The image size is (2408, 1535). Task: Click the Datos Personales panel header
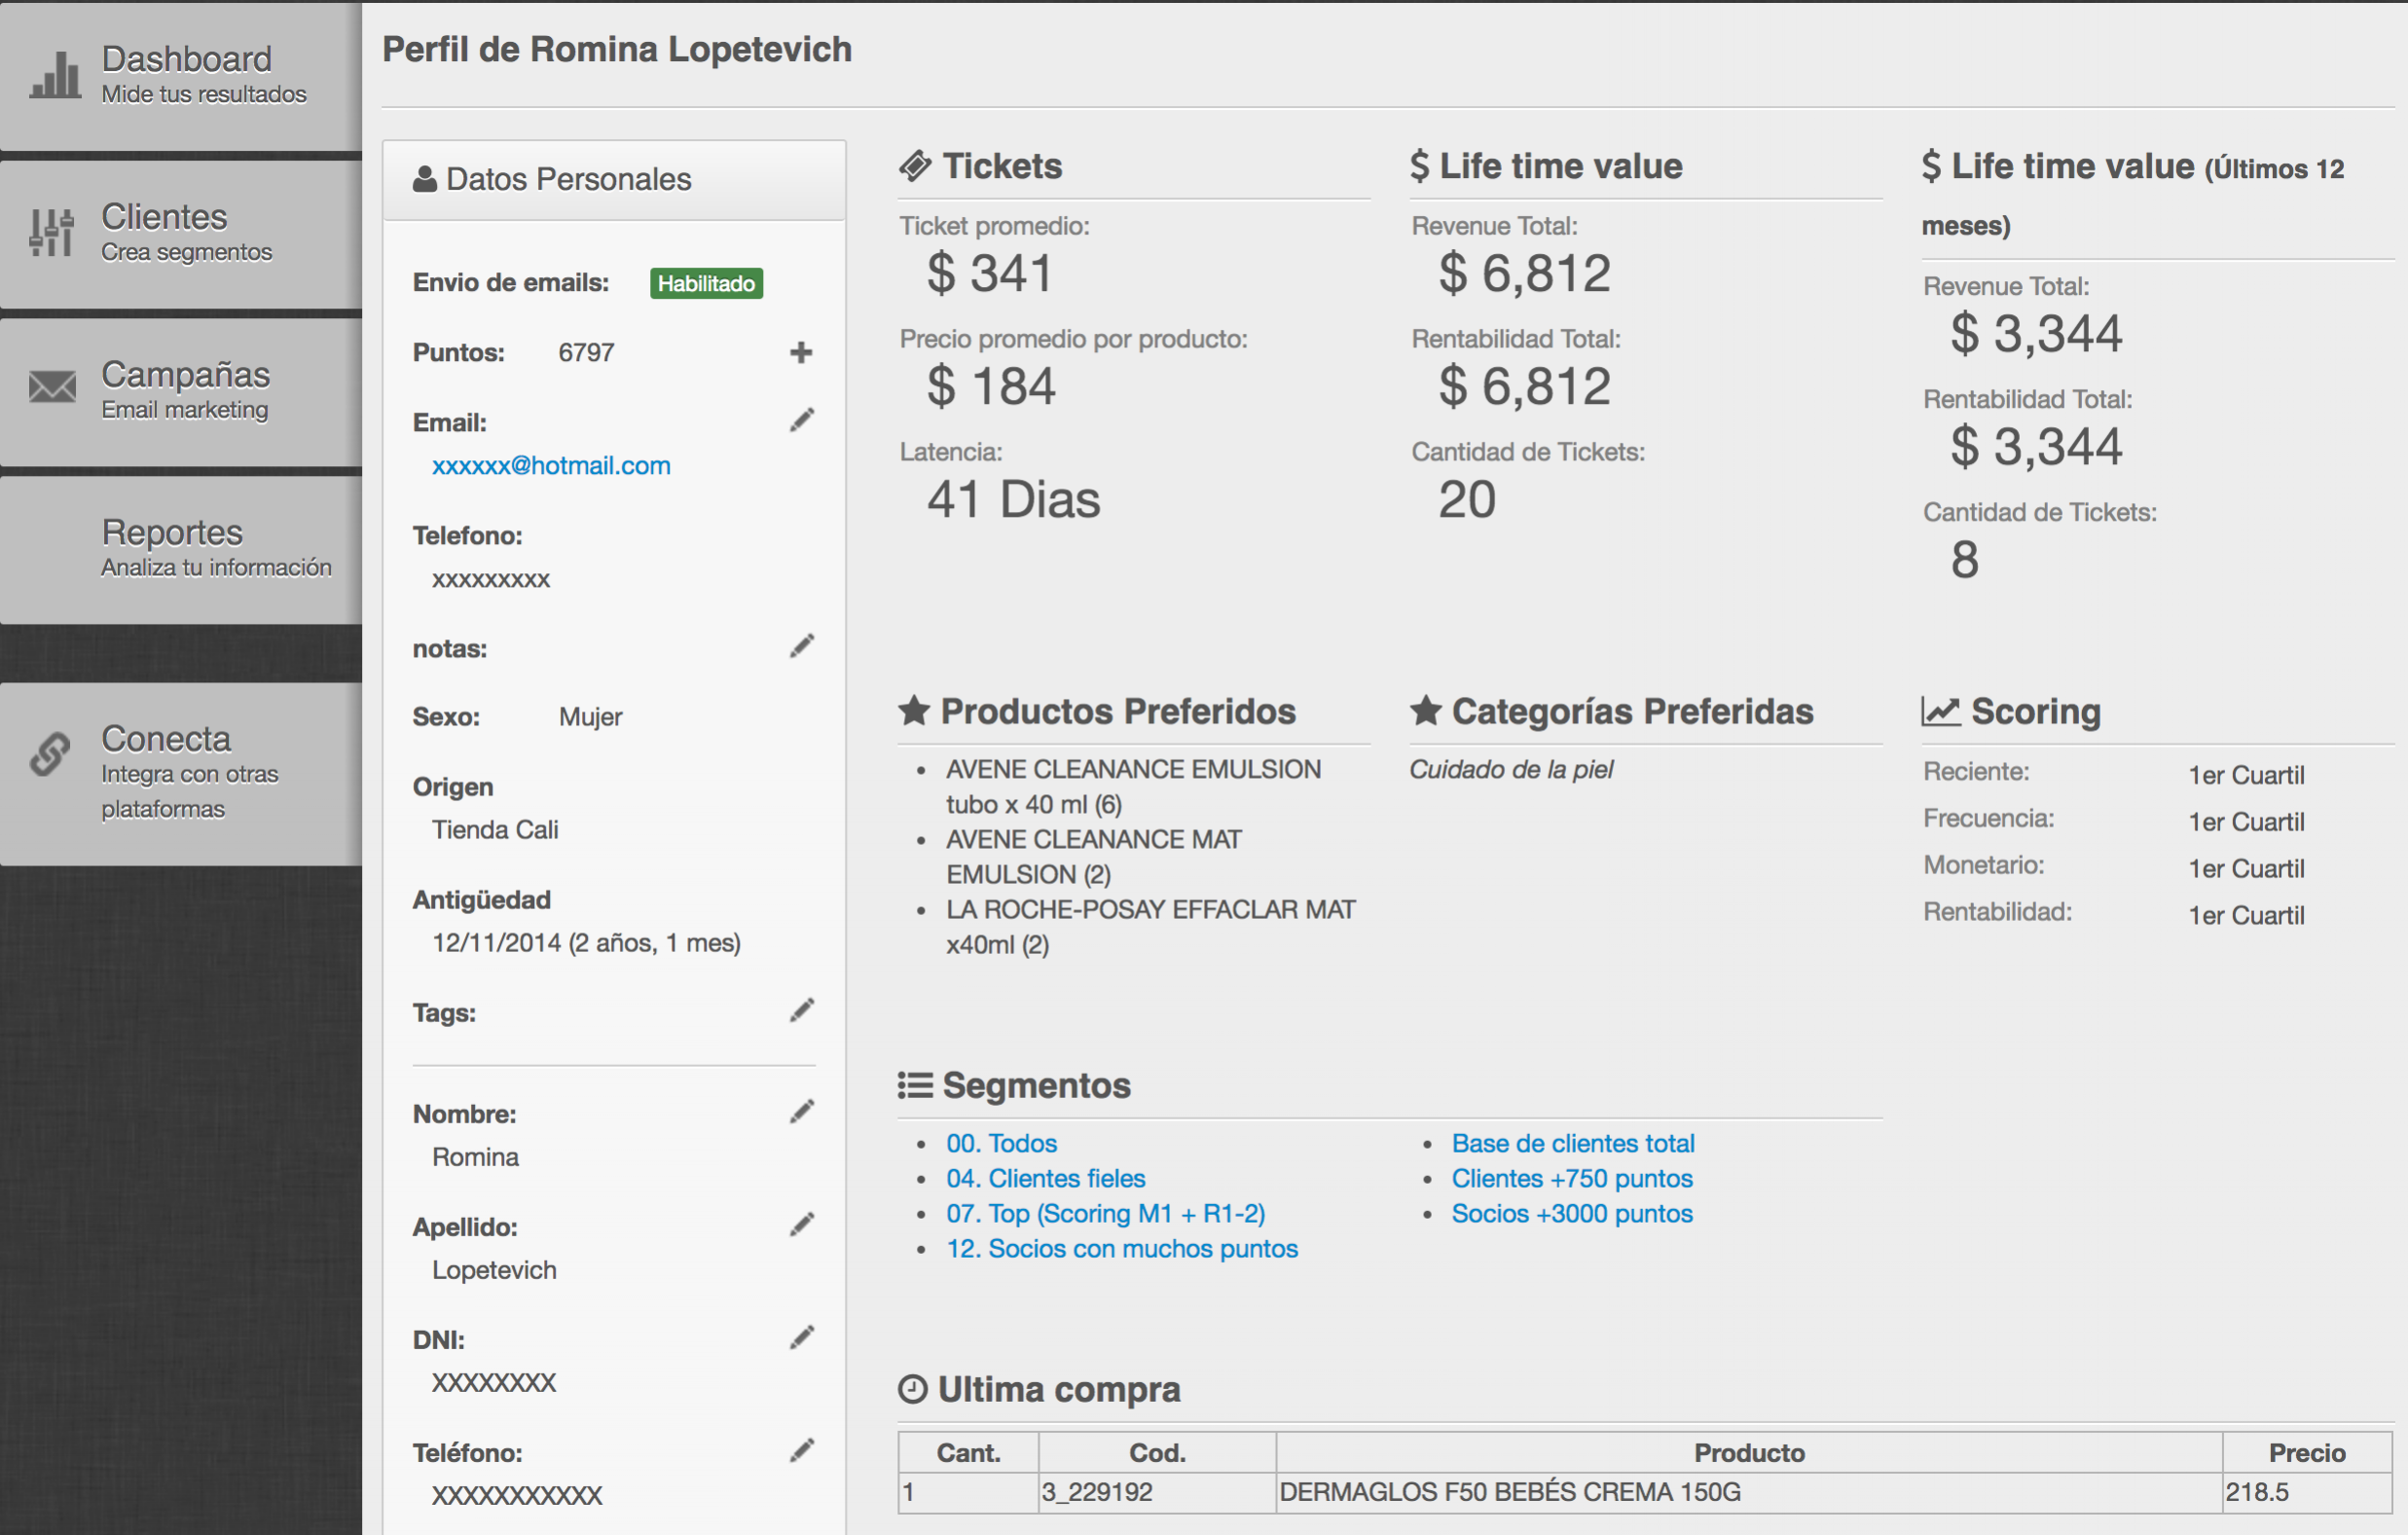[614, 180]
